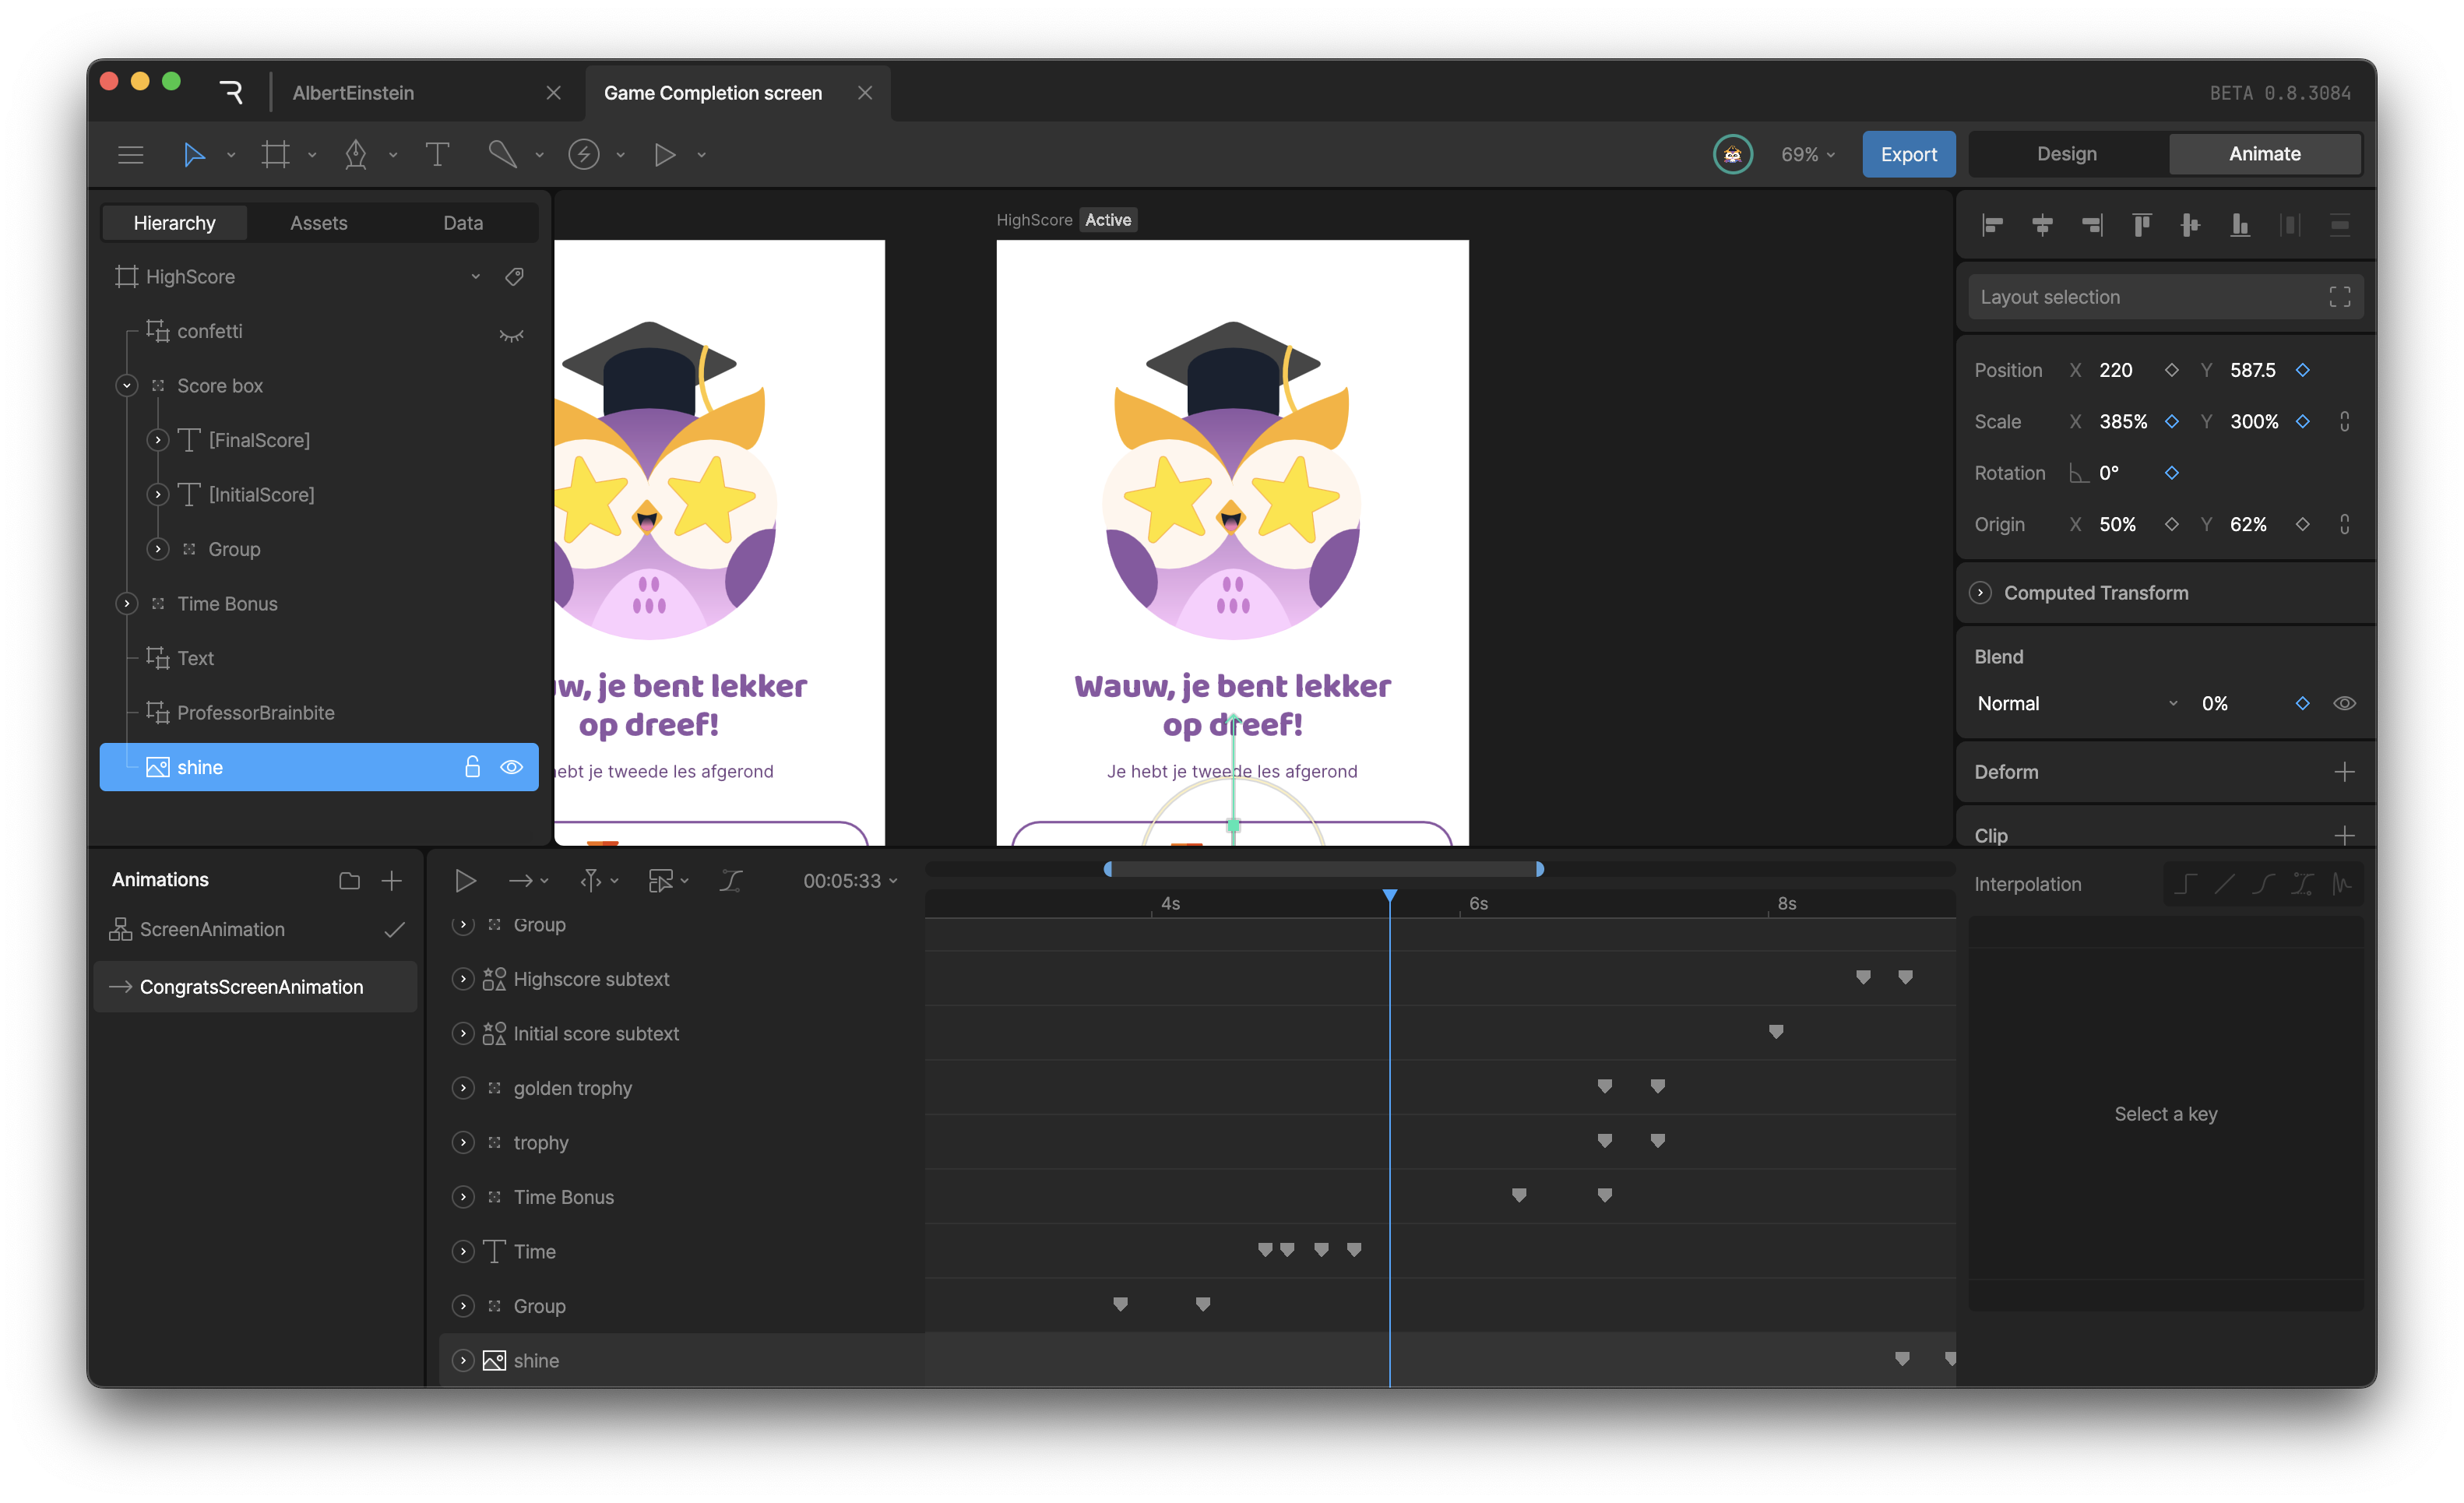This screenshot has width=2464, height=1503.
Task: Key the Blend opacity value
Action: point(2302,703)
